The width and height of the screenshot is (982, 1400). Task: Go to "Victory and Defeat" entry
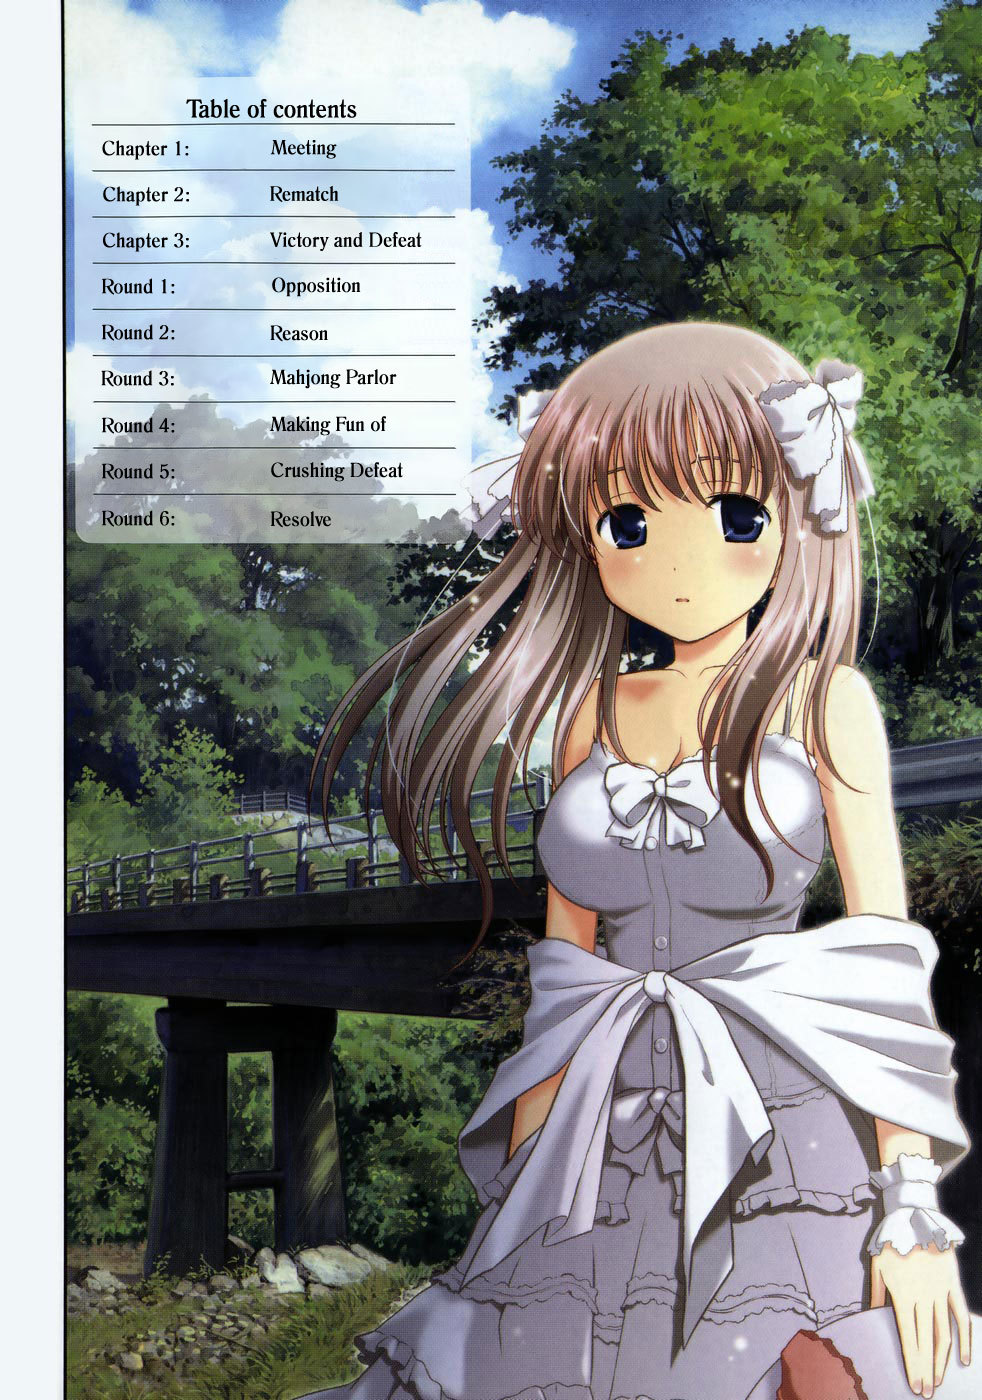(x=345, y=240)
